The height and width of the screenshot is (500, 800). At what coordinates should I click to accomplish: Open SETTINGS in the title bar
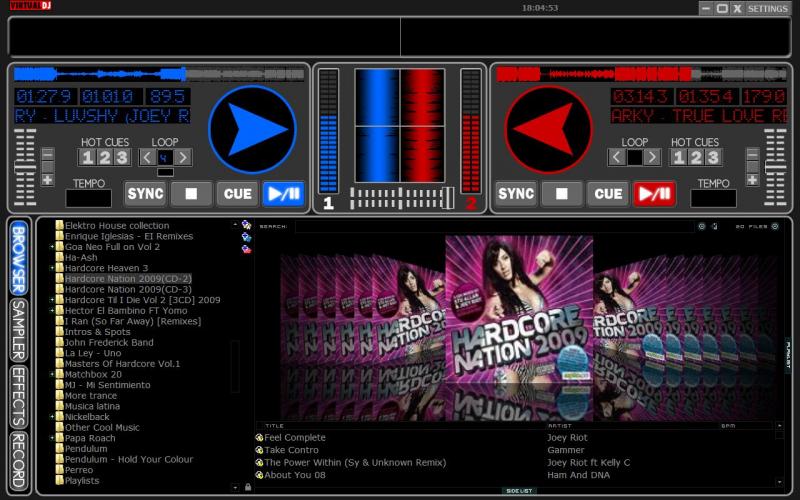click(x=767, y=9)
